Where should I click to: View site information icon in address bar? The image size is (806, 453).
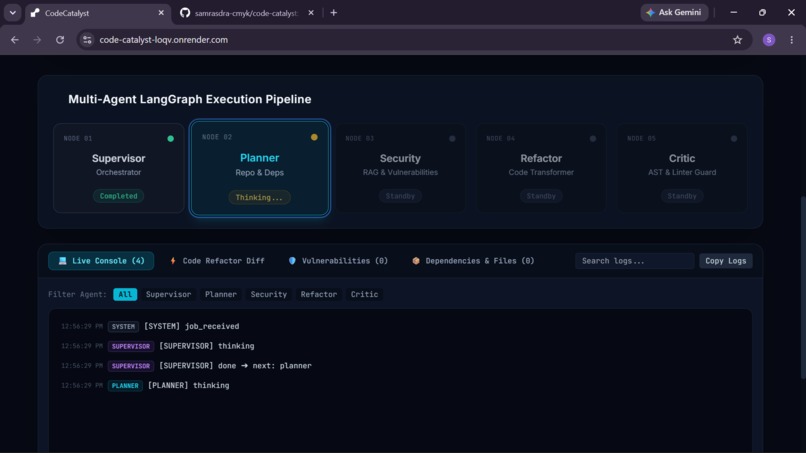click(87, 40)
